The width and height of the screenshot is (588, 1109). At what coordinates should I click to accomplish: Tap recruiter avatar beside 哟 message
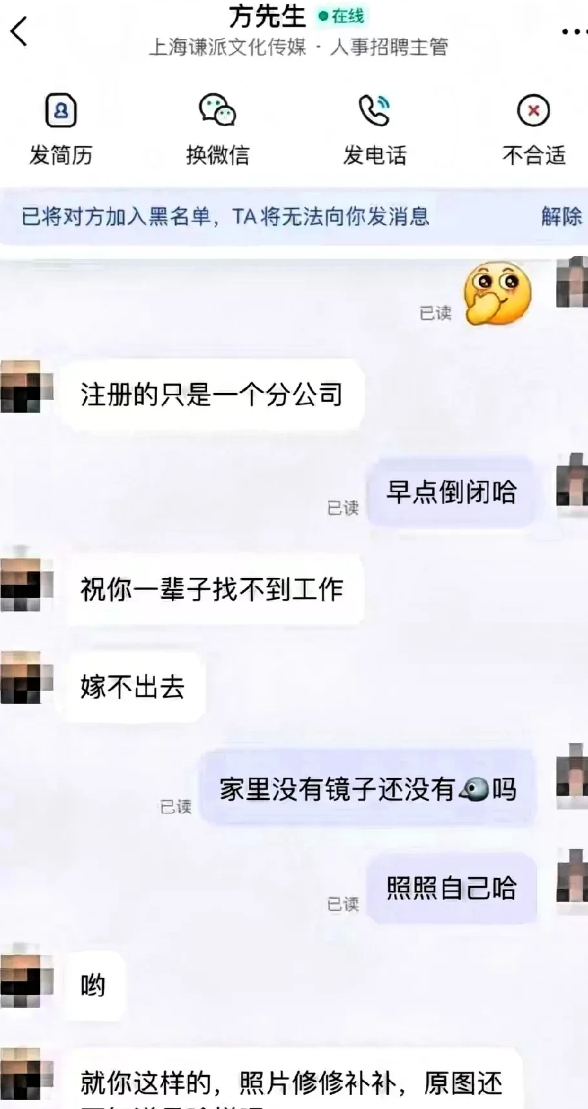click(25, 981)
